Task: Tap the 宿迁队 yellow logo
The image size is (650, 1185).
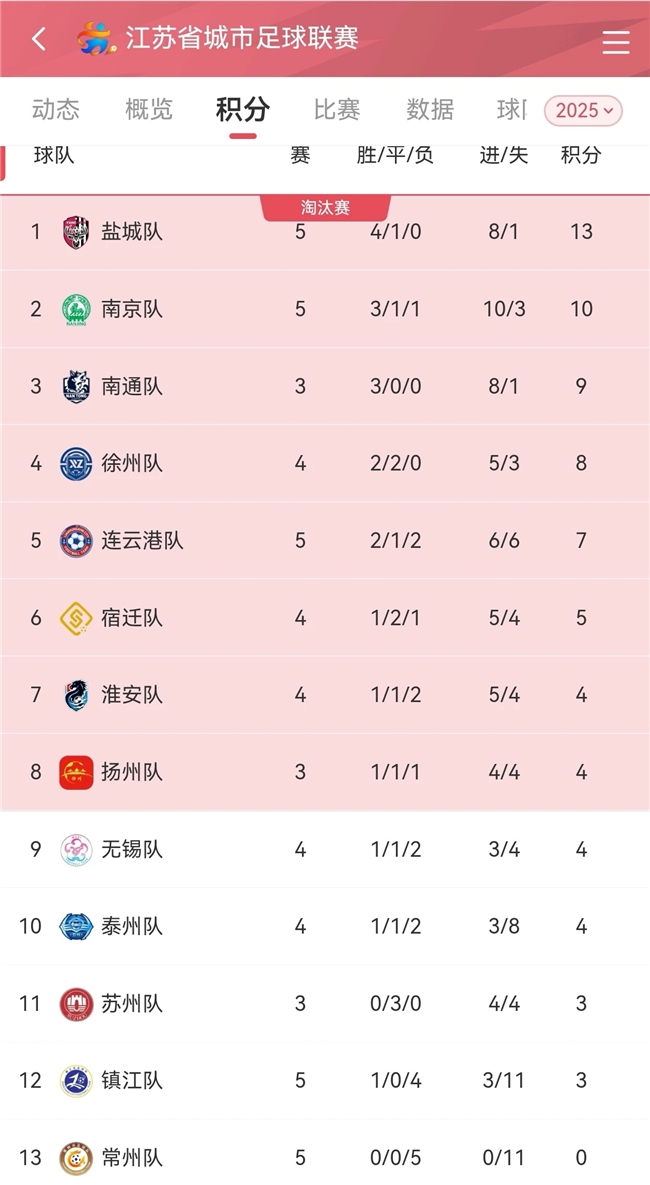Action: (76, 618)
